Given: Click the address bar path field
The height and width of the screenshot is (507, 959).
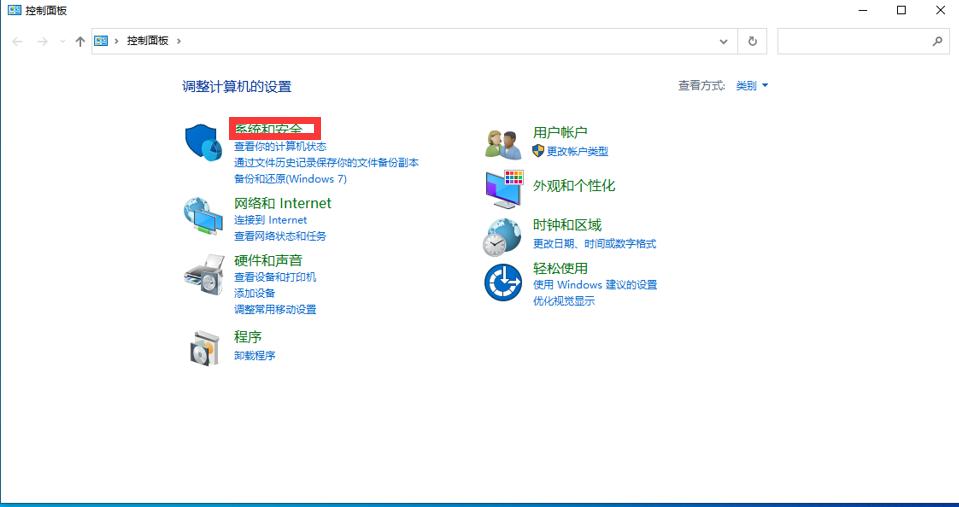Looking at the screenshot, I should pos(414,41).
